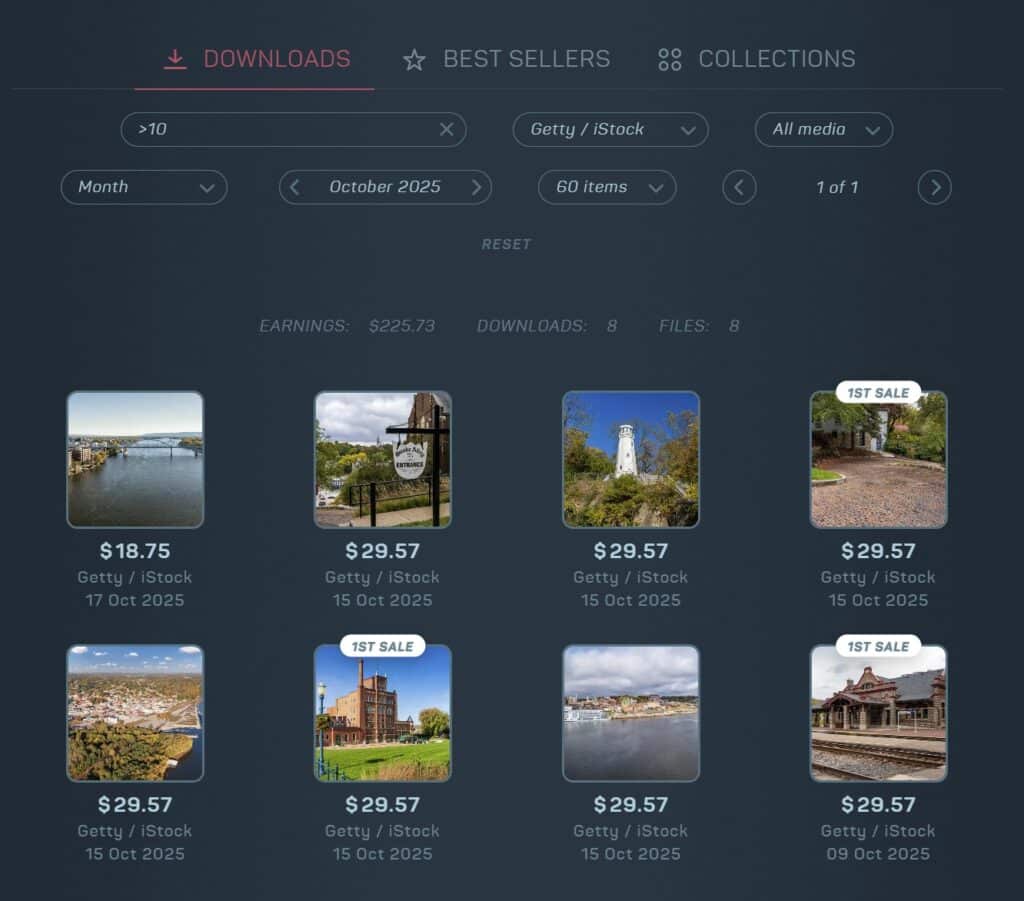
Task: Clear the '>10' search filter with the X
Action: click(446, 129)
